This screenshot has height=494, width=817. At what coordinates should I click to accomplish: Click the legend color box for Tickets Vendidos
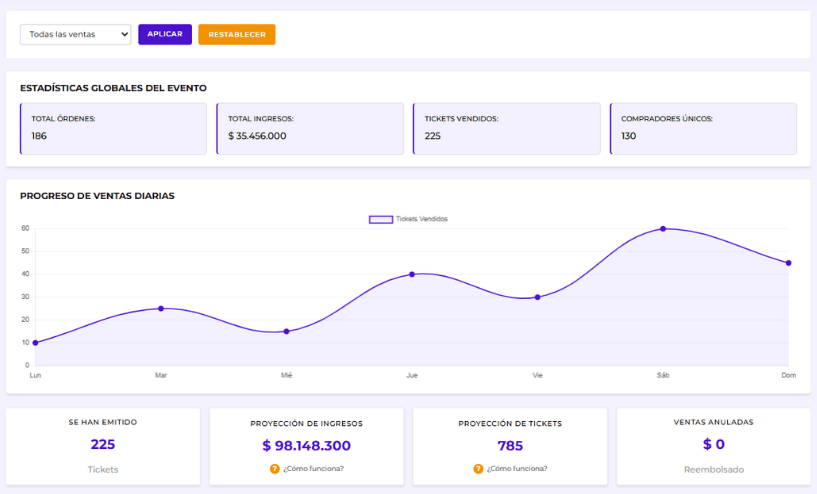(x=381, y=219)
